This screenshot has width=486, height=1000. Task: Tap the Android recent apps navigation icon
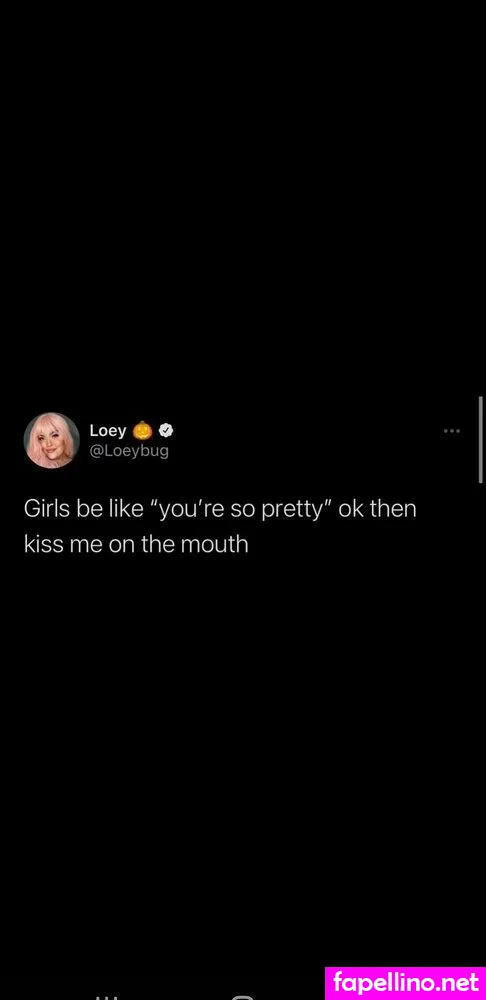[107, 996]
